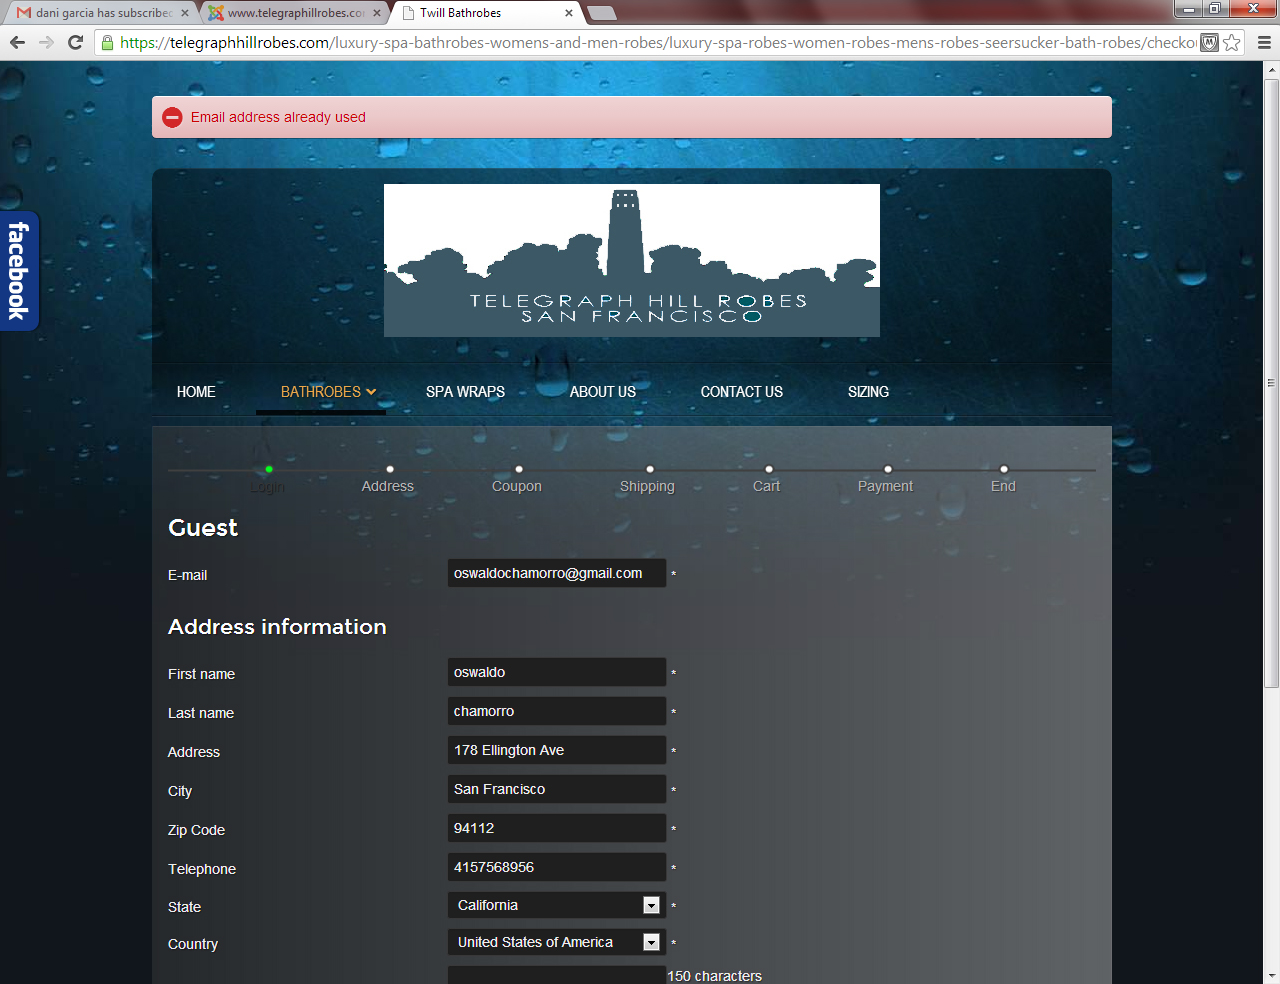The height and width of the screenshot is (984, 1280).
Task: Close the www.telegraphillrobes.com tab
Action: pyautogui.click(x=377, y=13)
